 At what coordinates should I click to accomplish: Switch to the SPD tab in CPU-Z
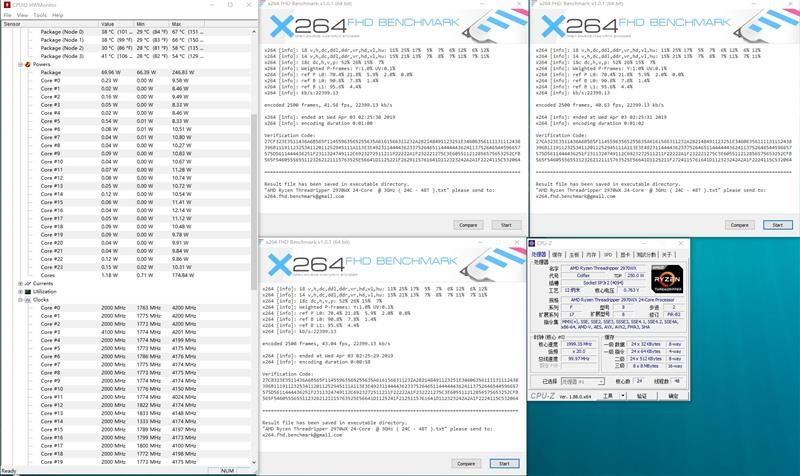tap(608, 254)
